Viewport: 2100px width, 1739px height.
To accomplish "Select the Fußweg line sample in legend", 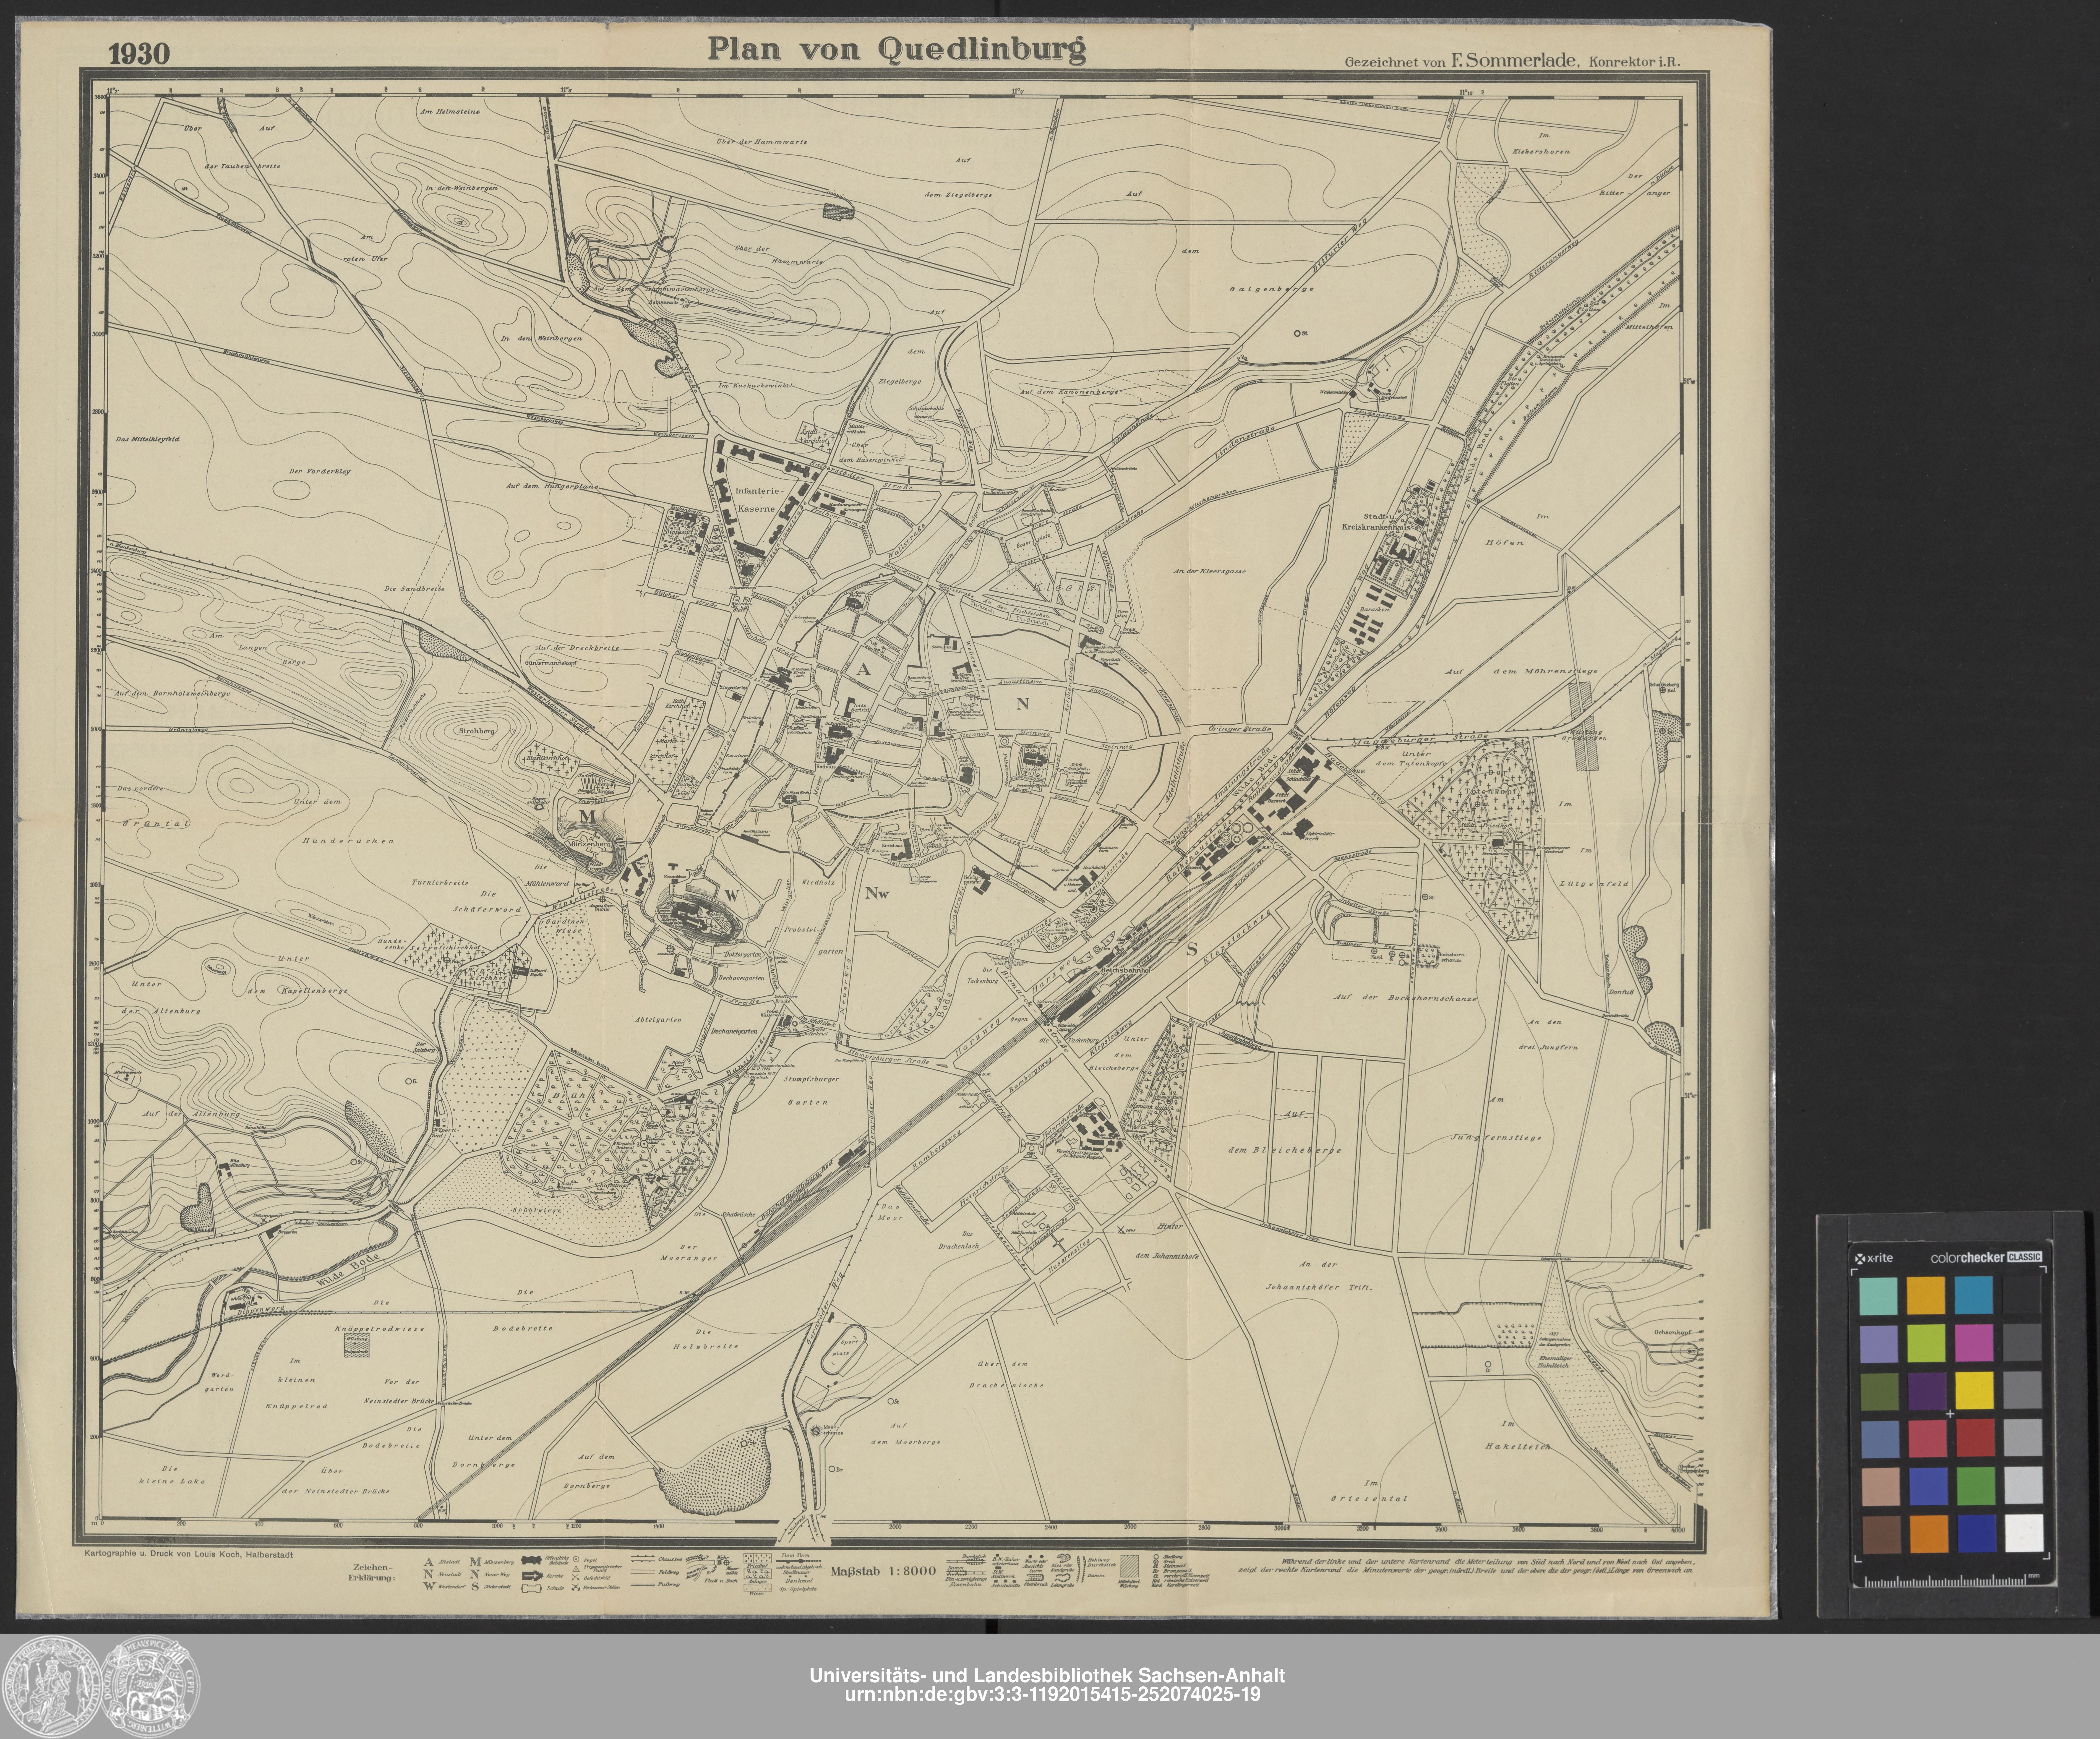I will tap(643, 1585).
